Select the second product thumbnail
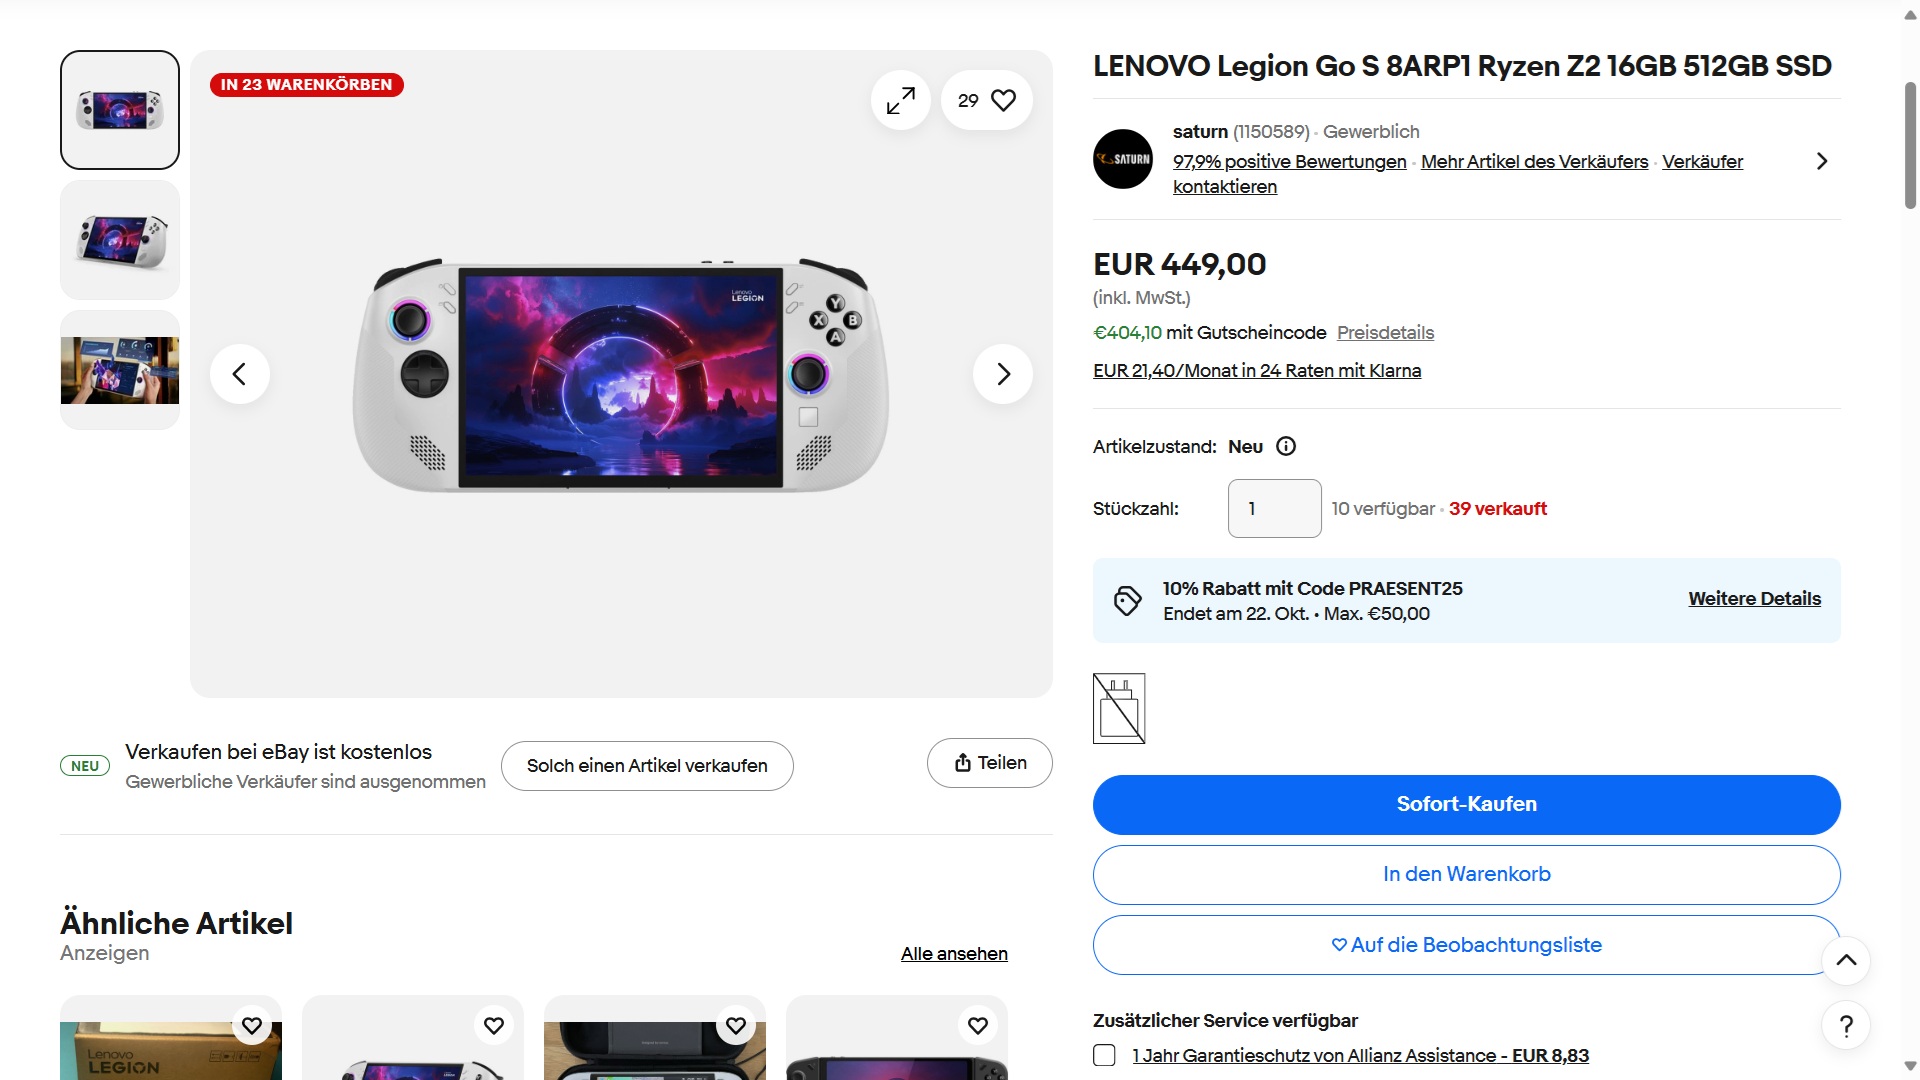The image size is (1920, 1080). point(120,240)
